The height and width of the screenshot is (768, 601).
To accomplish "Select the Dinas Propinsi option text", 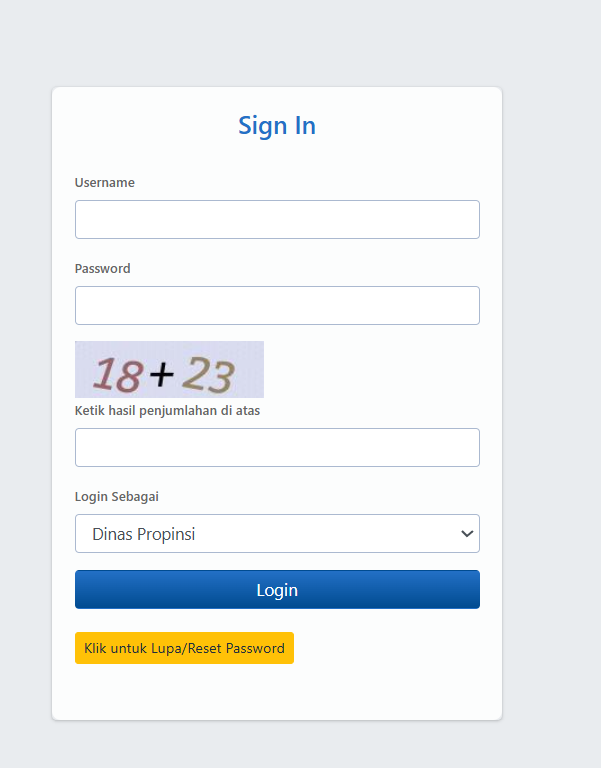I will click(x=143, y=534).
